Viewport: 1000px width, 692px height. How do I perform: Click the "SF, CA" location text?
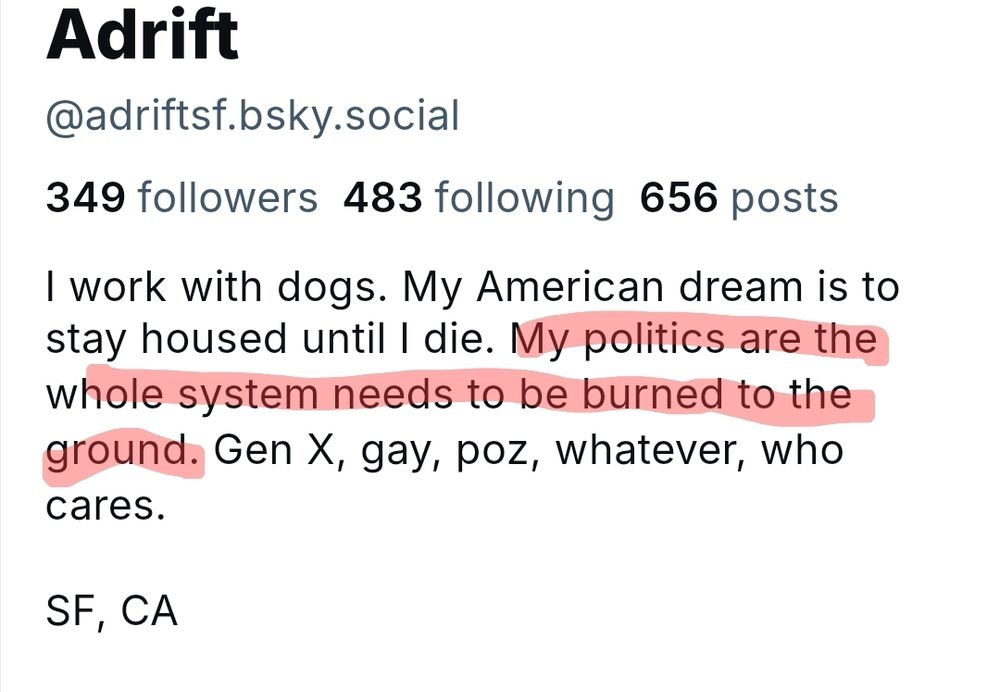tap(111, 610)
